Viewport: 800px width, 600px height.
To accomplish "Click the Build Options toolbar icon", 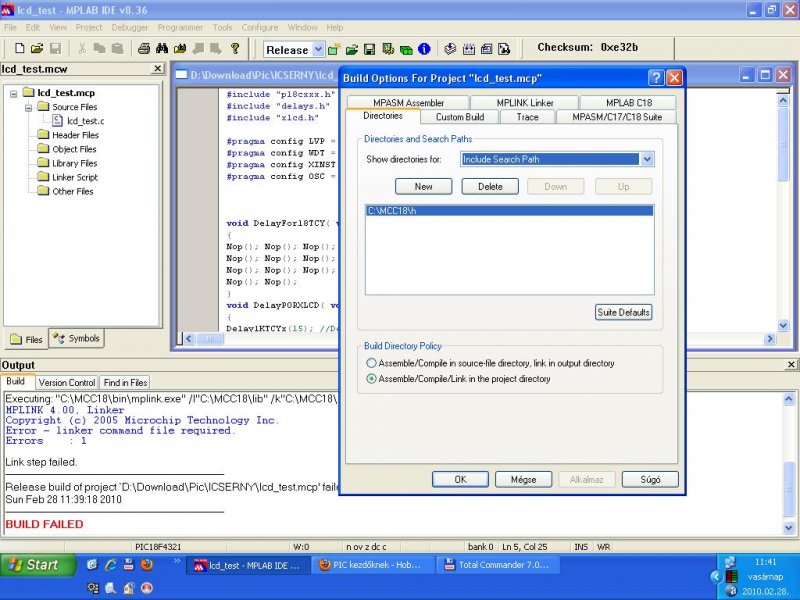I will [x=388, y=49].
